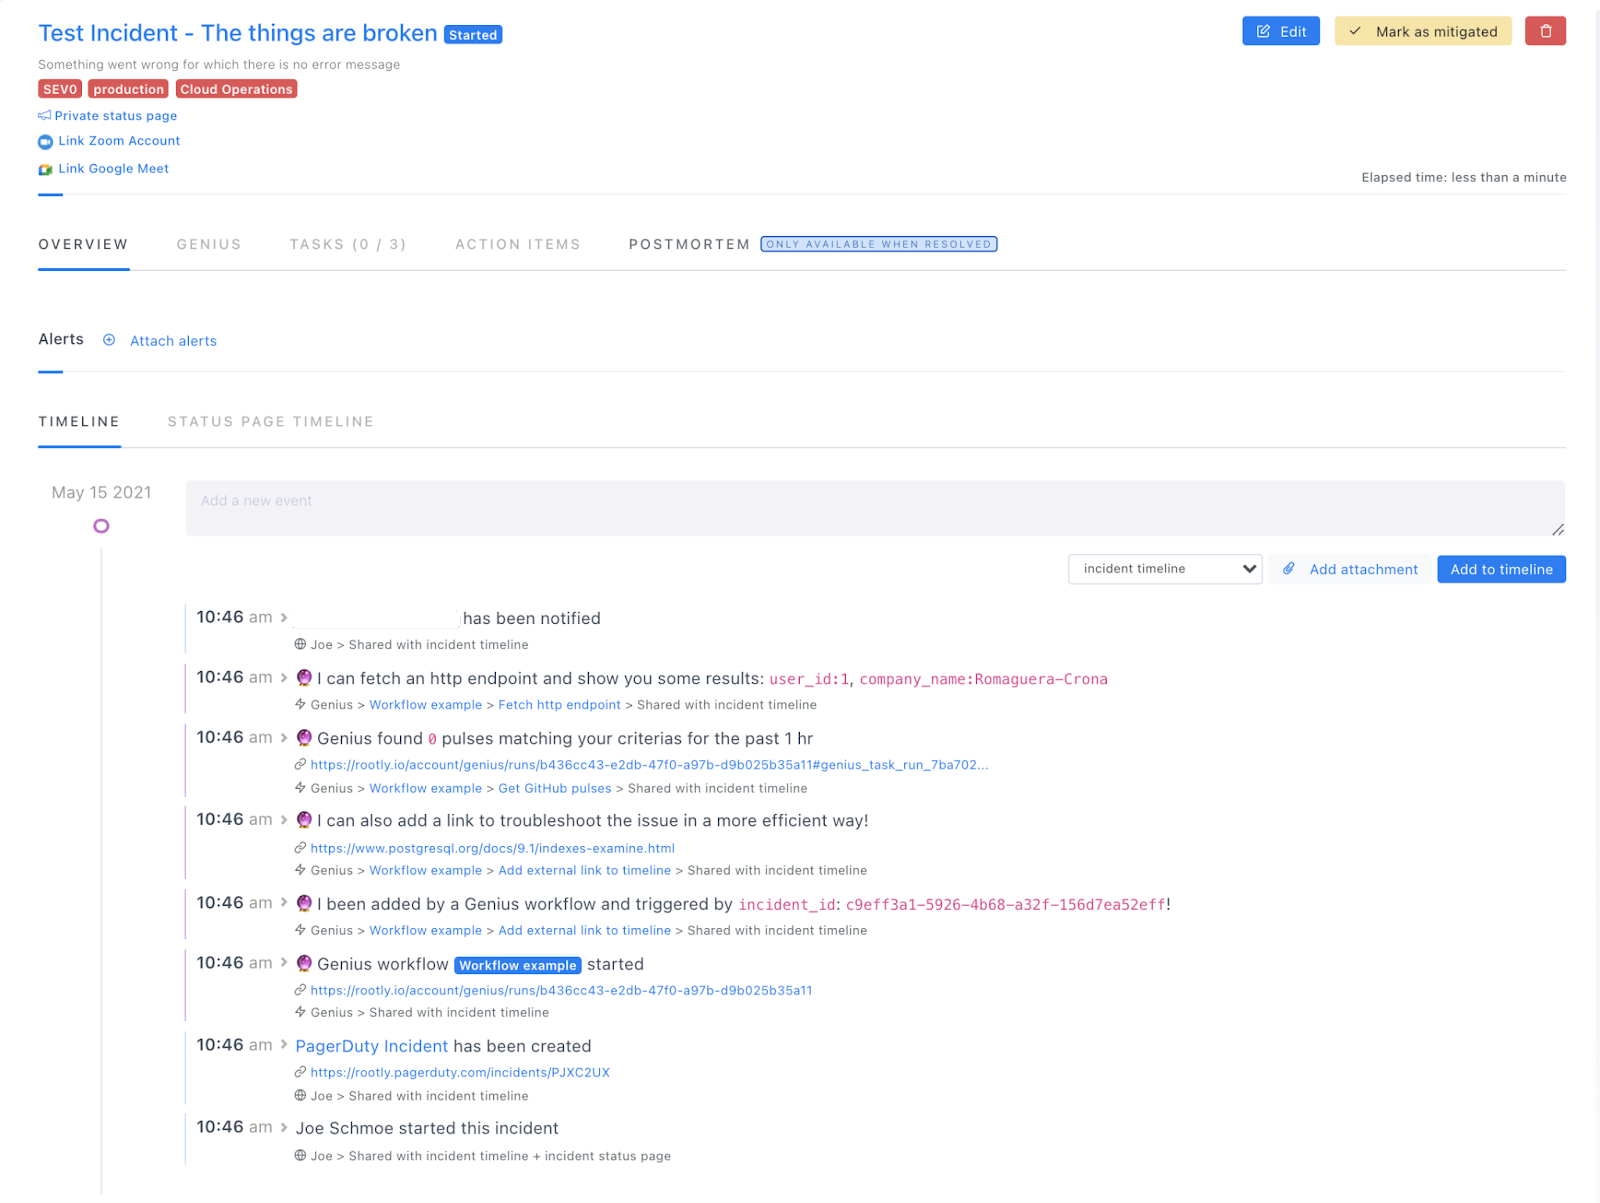Click the paperclip Add attachment icon
This screenshot has height=1203, width=1600.
pyautogui.click(x=1289, y=569)
